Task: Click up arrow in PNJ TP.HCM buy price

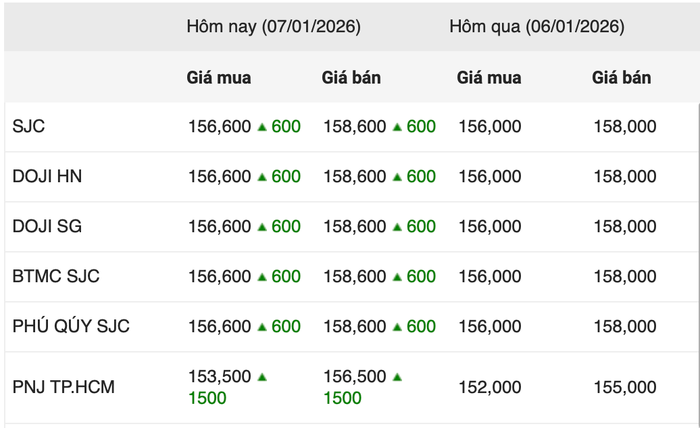Action: (262, 377)
